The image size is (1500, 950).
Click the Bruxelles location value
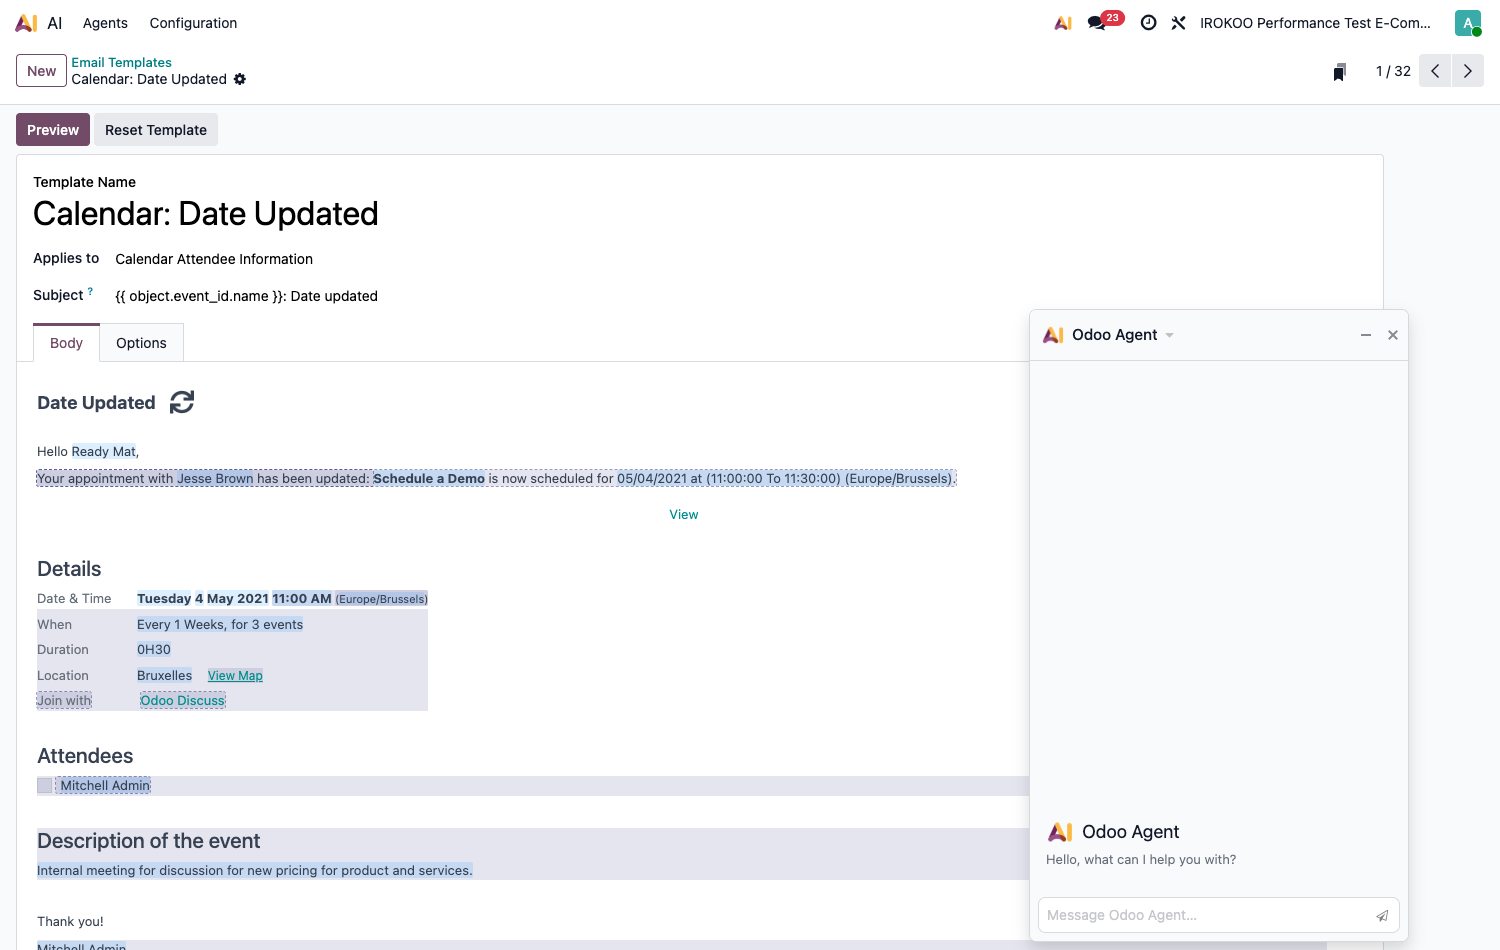tap(164, 676)
